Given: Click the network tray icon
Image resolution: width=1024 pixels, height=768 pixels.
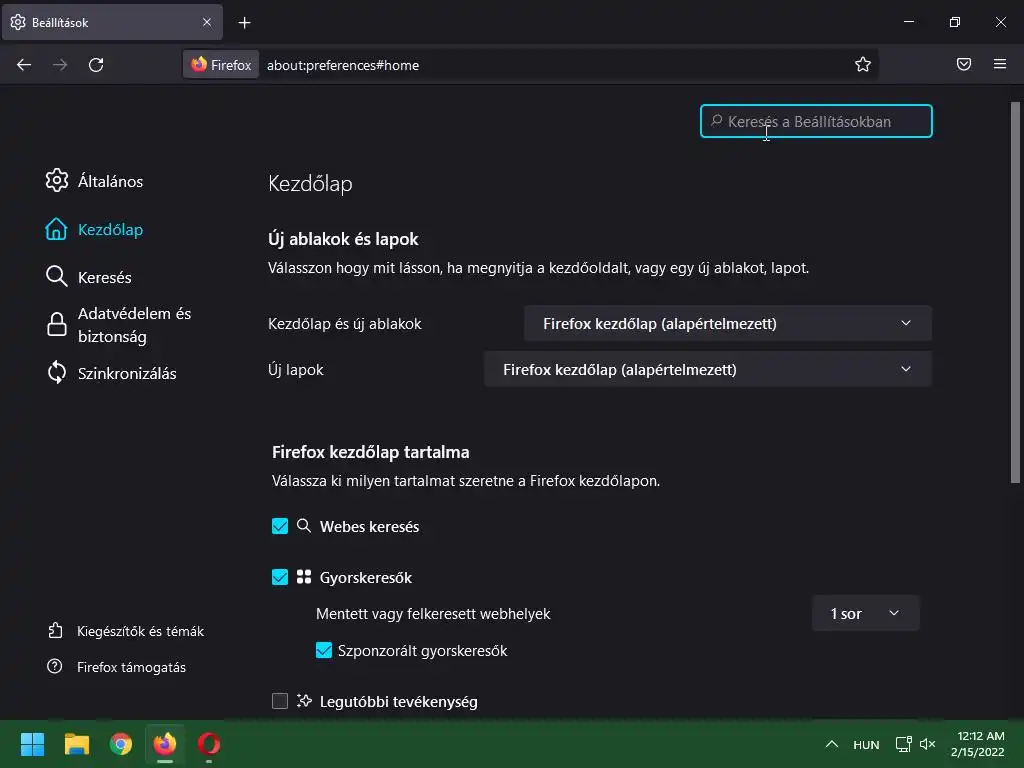Looking at the screenshot, I should tap(903, 744).
